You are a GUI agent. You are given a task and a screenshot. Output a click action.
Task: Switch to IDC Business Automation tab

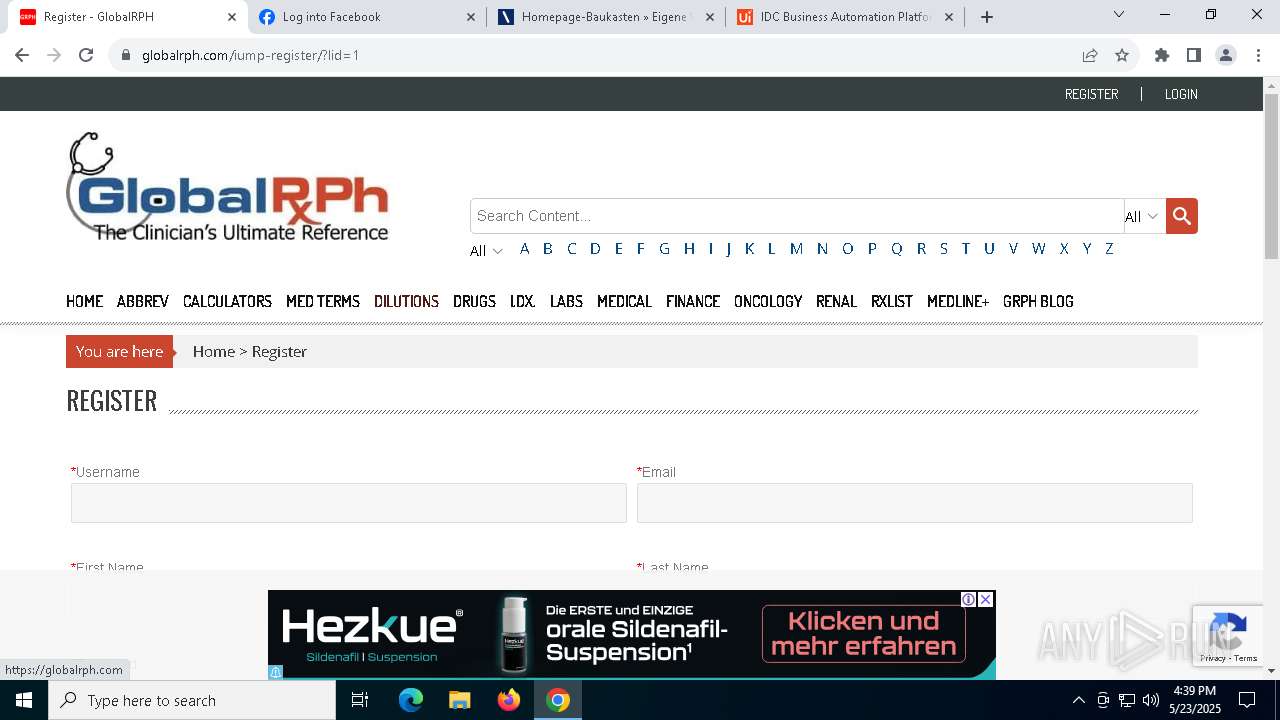coord(845,17)
